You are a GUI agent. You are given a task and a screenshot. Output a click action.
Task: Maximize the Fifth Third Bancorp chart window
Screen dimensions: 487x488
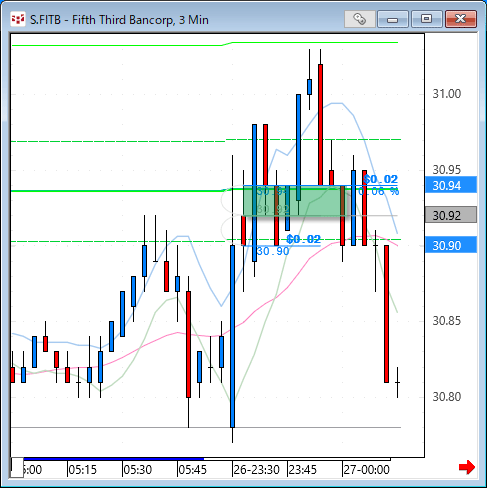426,19
